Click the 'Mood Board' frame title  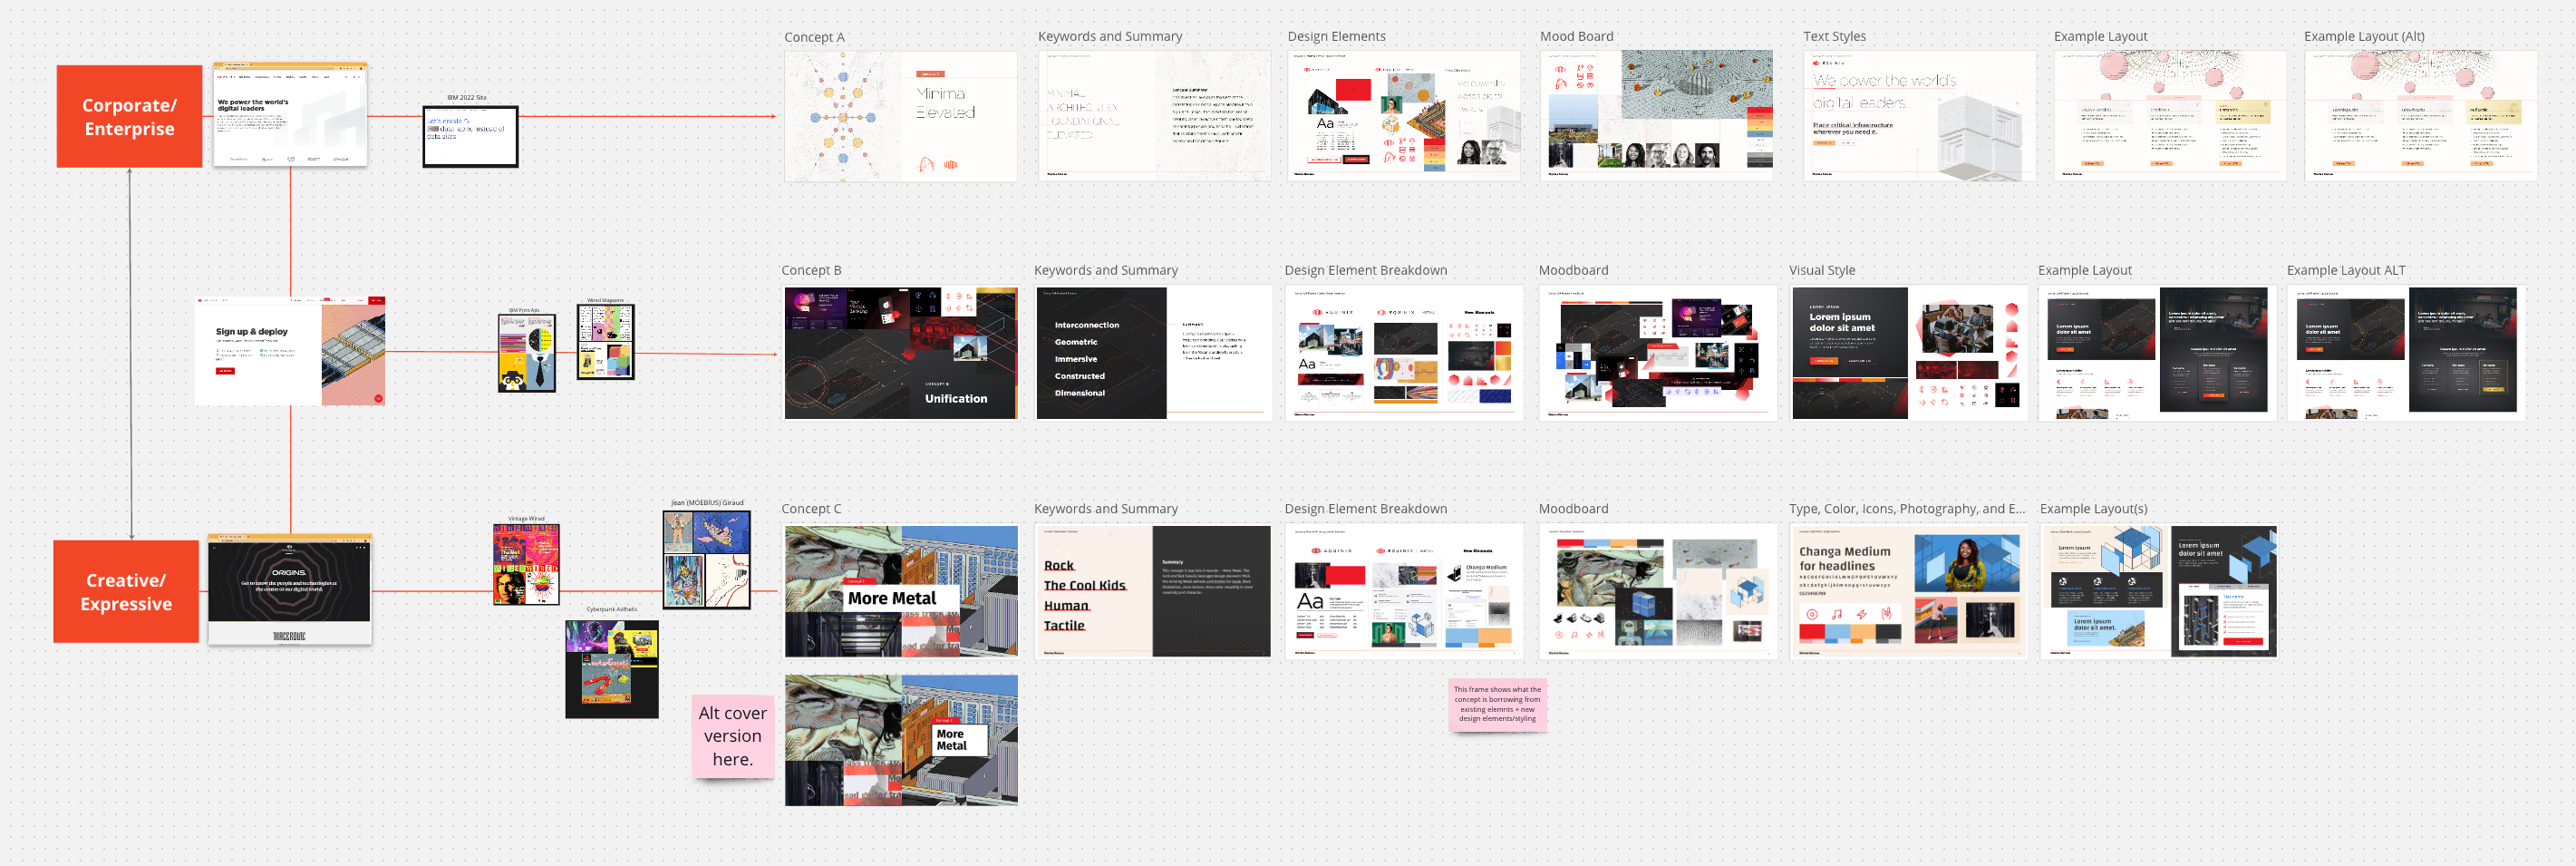1576,37
